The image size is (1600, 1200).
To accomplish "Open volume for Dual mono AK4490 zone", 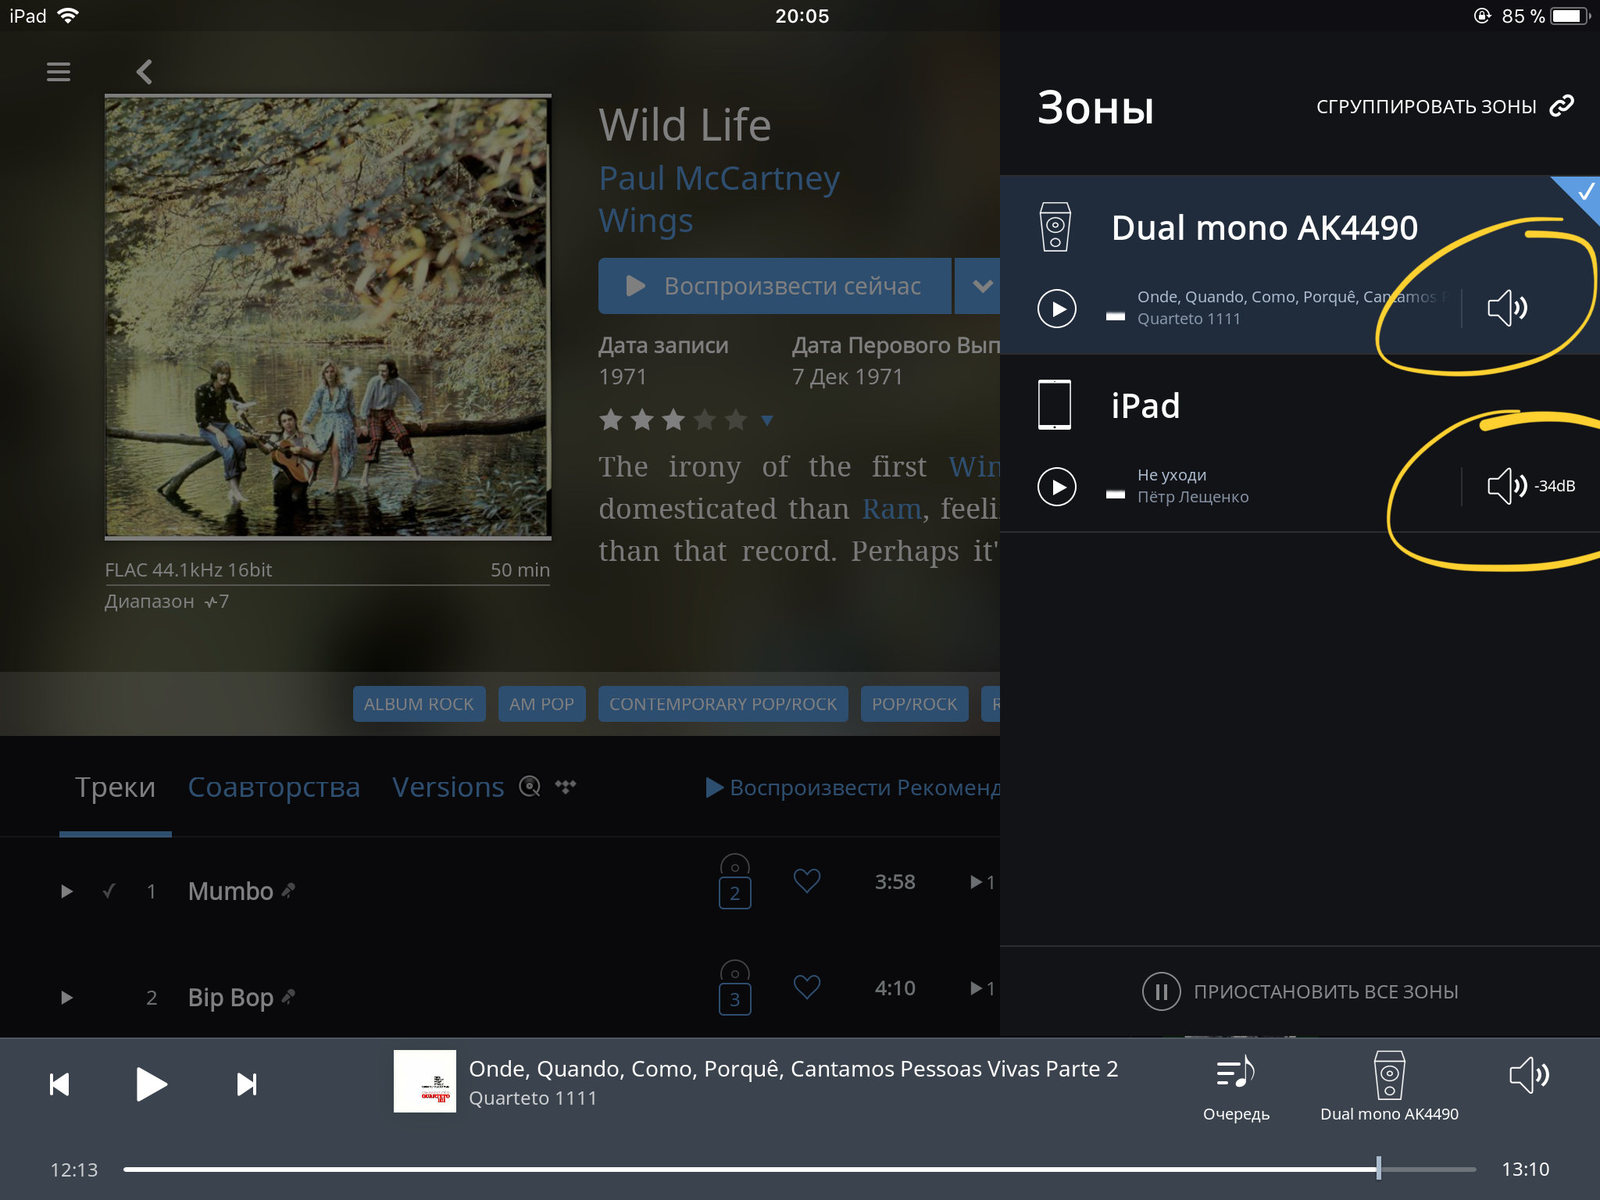I will (x=1507, y=308).
